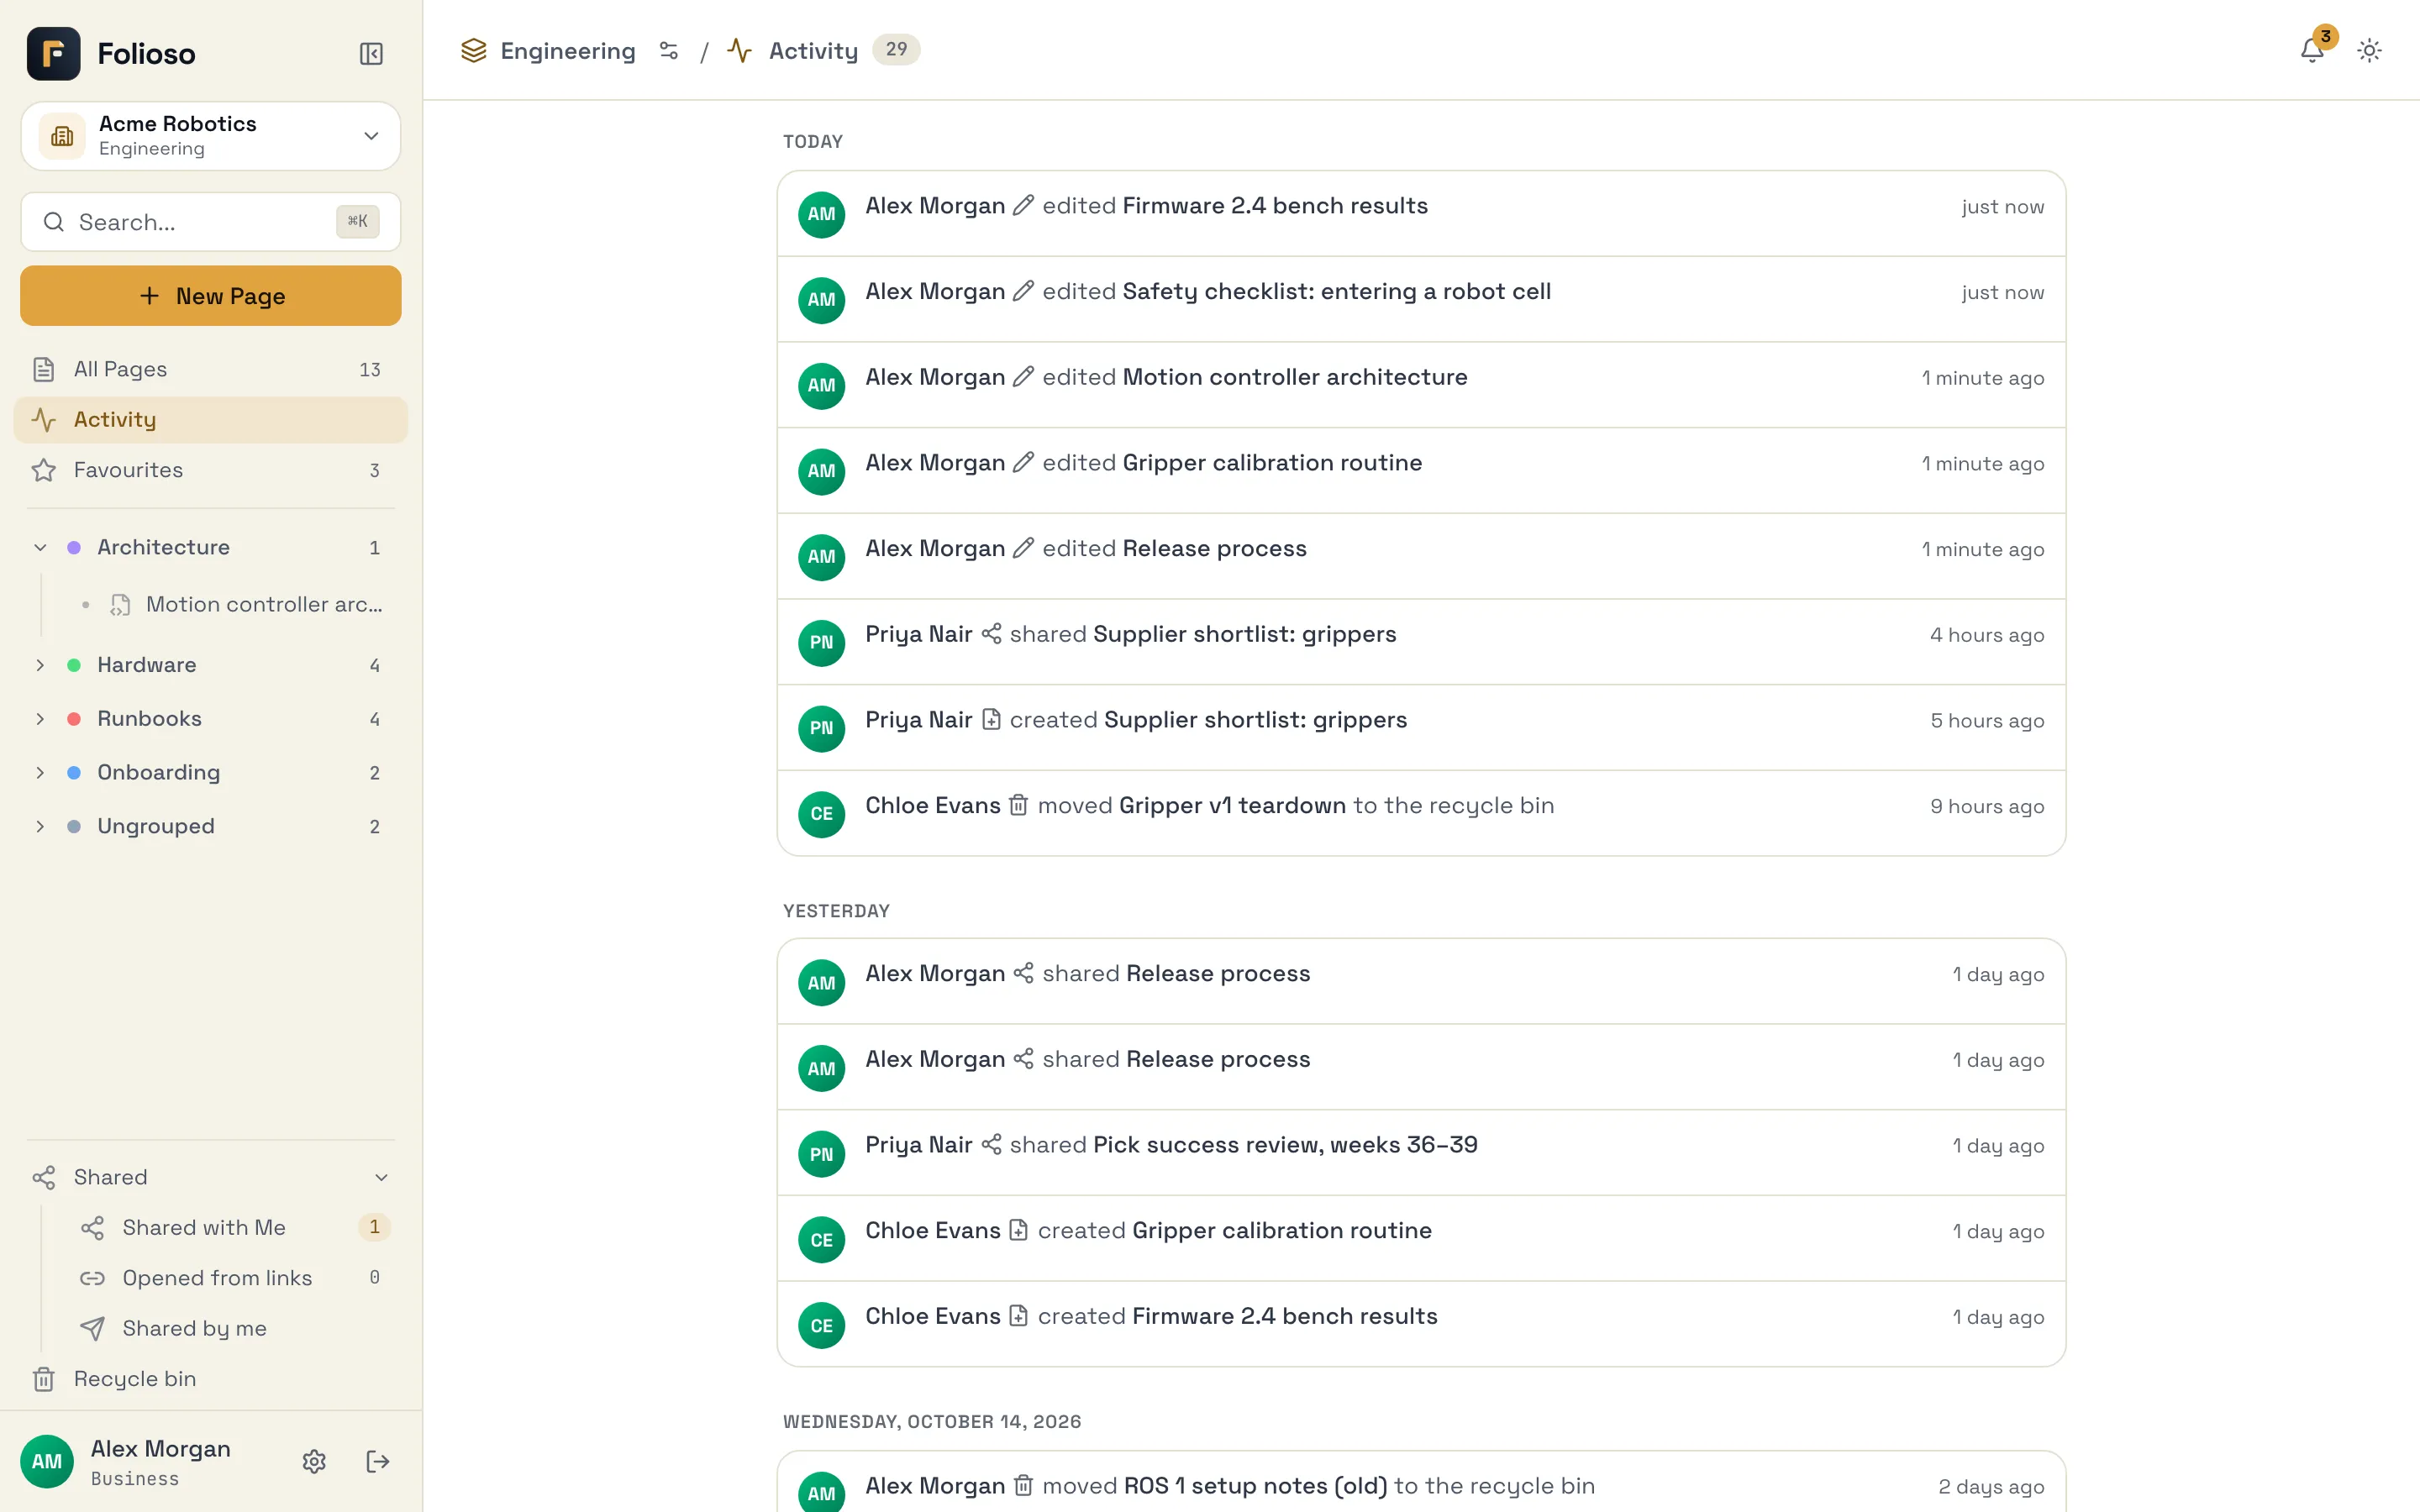Open Safety checklist: entering a robot cell
2420x1512 pixels.
1336,291
